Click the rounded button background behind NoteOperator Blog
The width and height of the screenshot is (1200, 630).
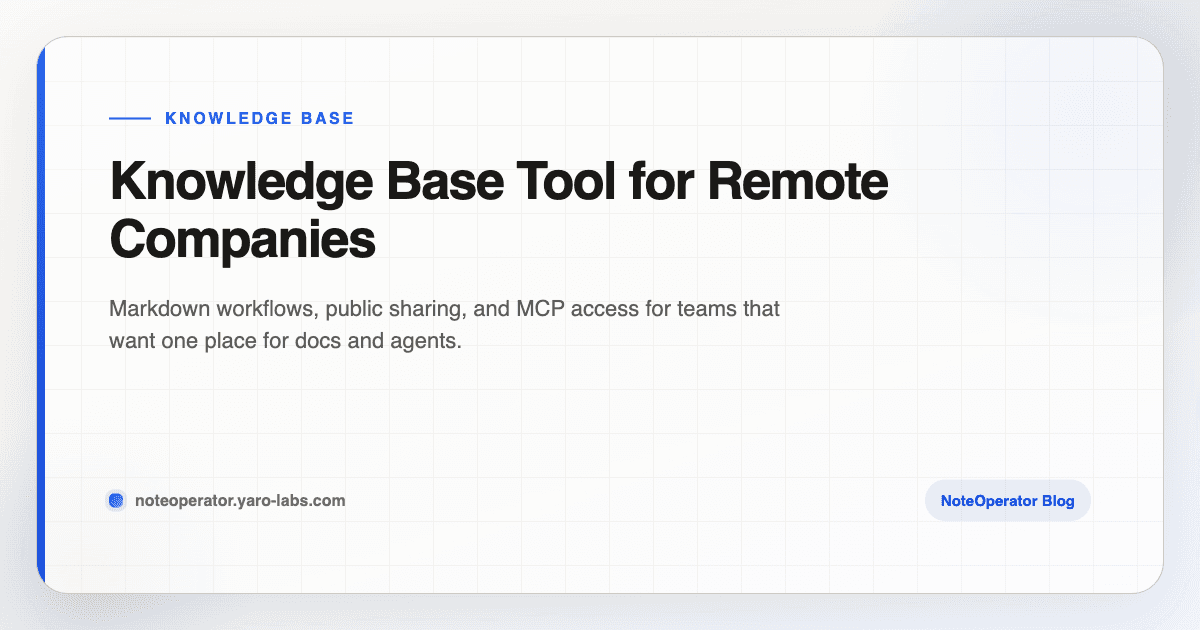pyautogui.click(x=1007, y=500)
